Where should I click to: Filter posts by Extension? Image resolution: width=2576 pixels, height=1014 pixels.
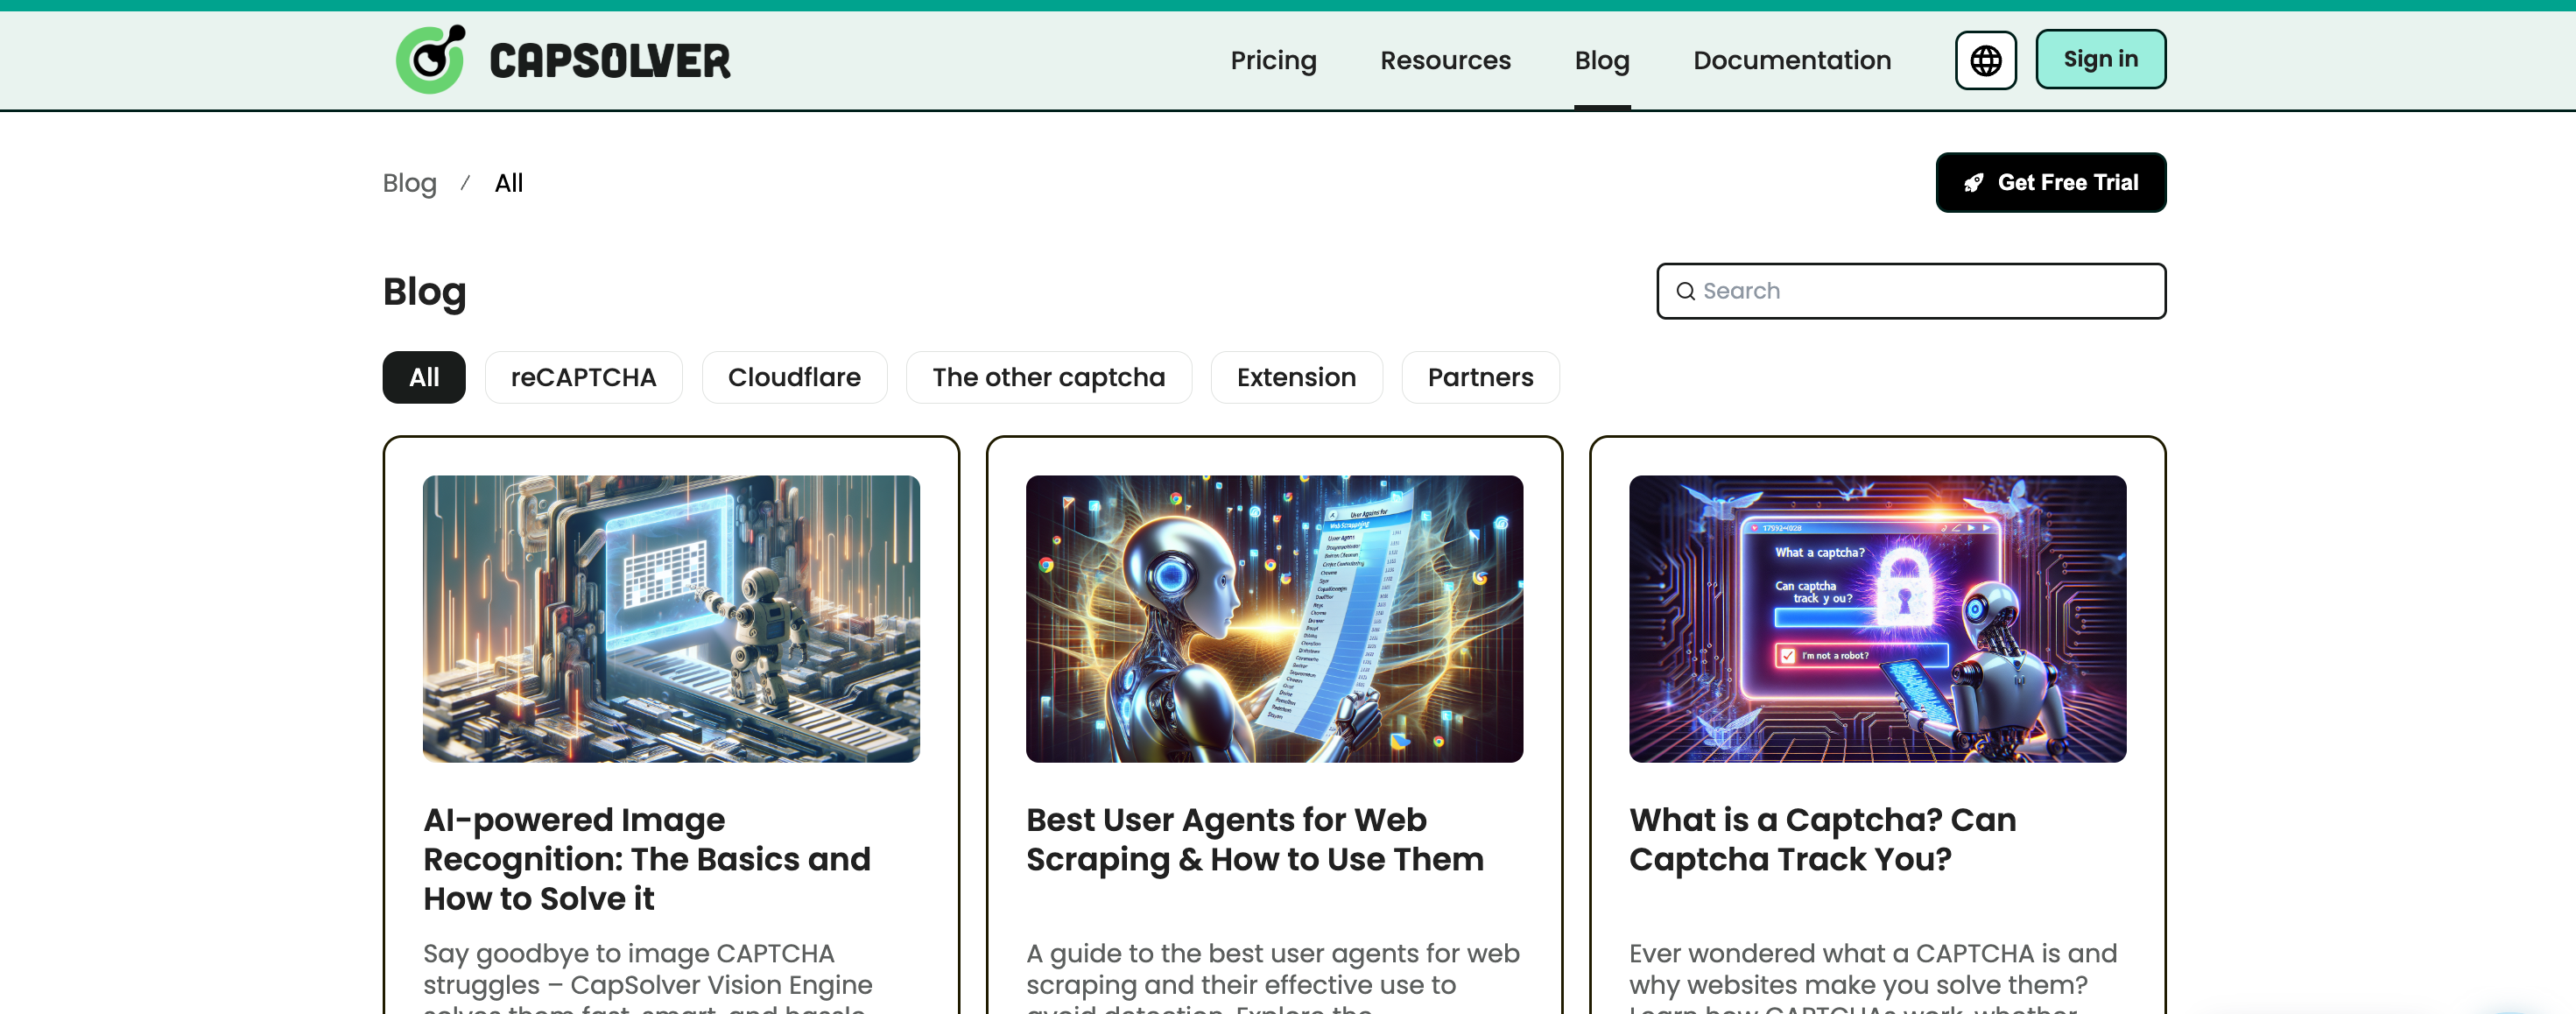[1296, 377]
